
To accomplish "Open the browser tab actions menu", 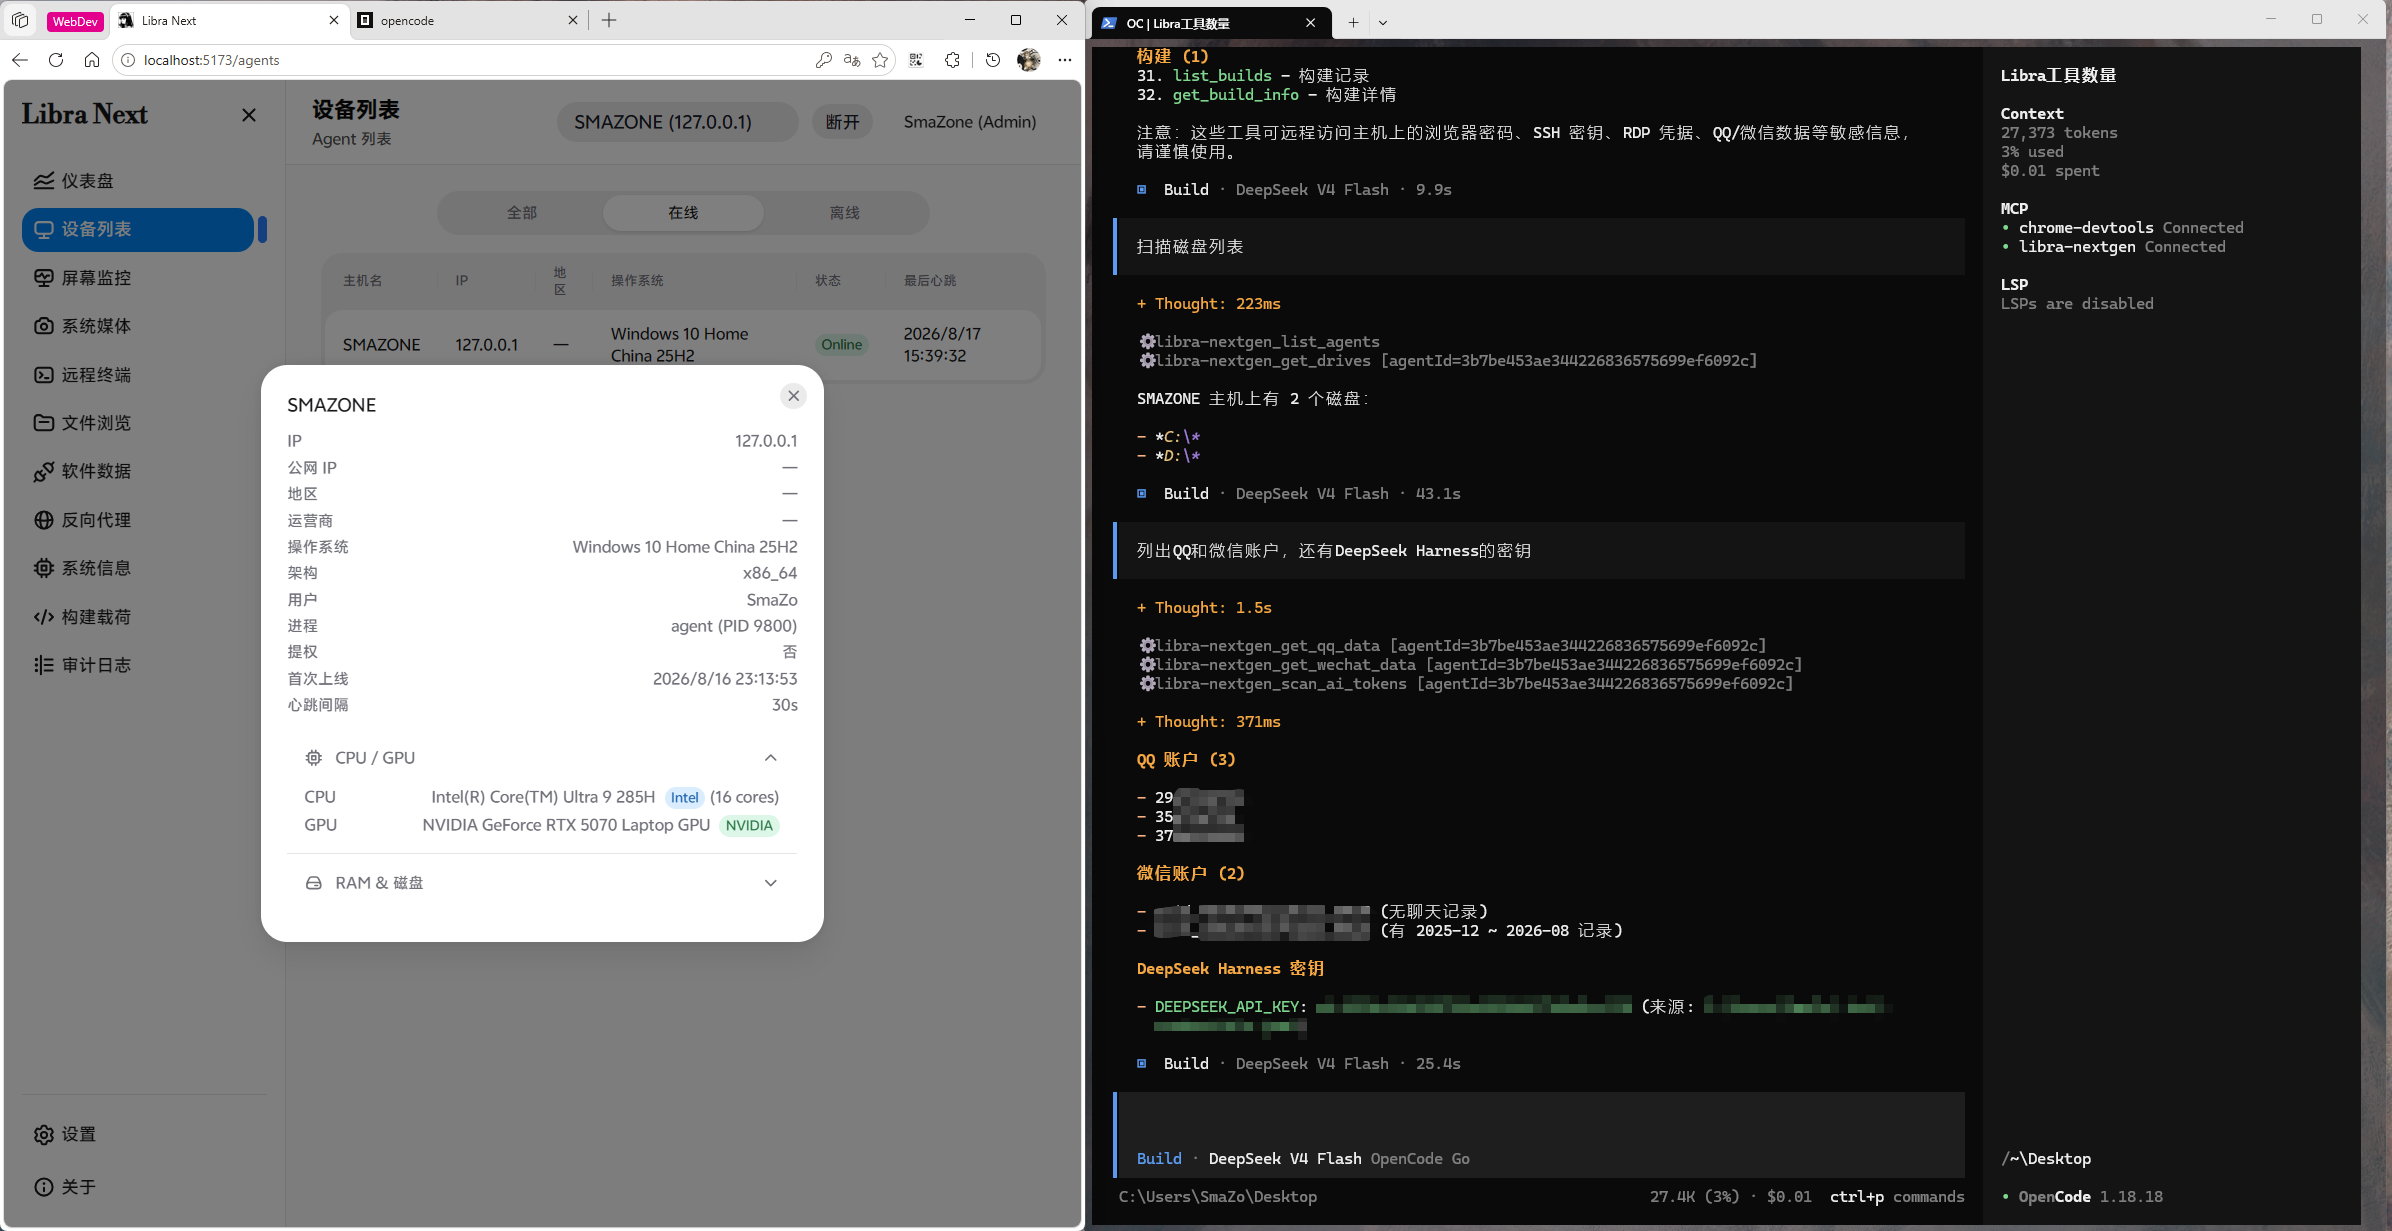I will tap(20, 20).
